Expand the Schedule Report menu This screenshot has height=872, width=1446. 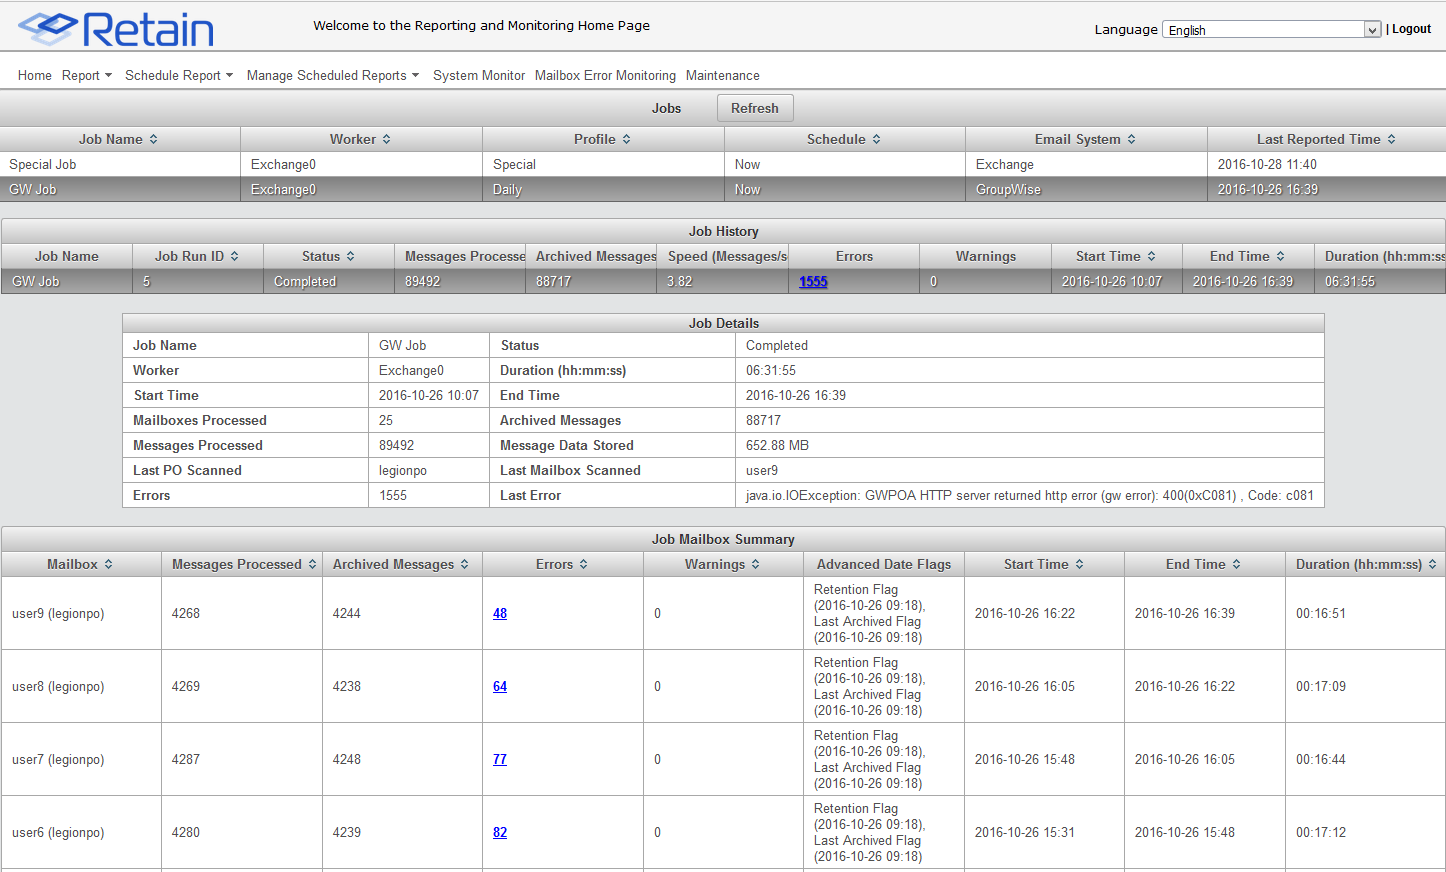[x=178, y=76]
